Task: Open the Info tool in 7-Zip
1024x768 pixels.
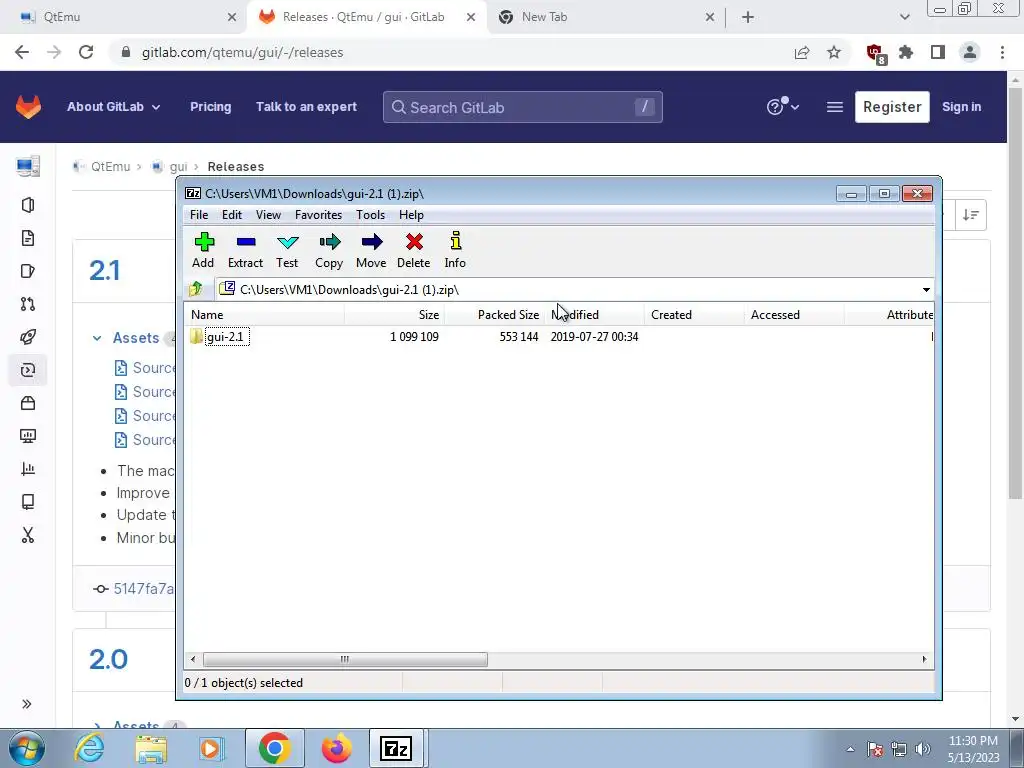Action: click(455, 250)
